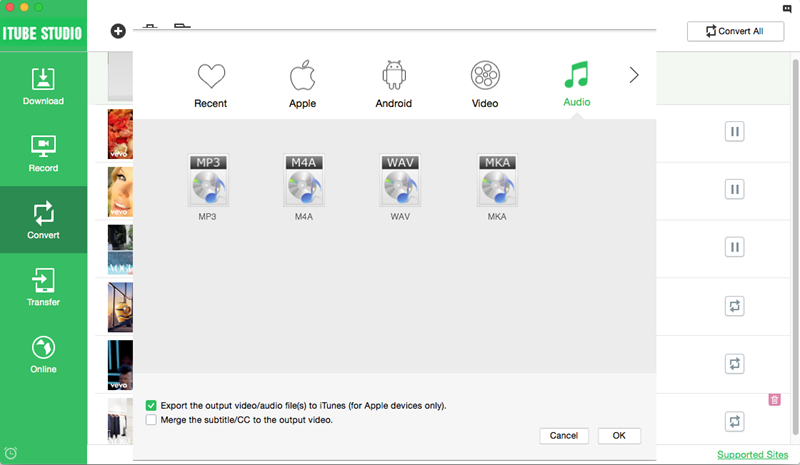This screenshot has height=465, width=800.
Task: Click the iTube Studio logo
Action: [x=42, y=33]
